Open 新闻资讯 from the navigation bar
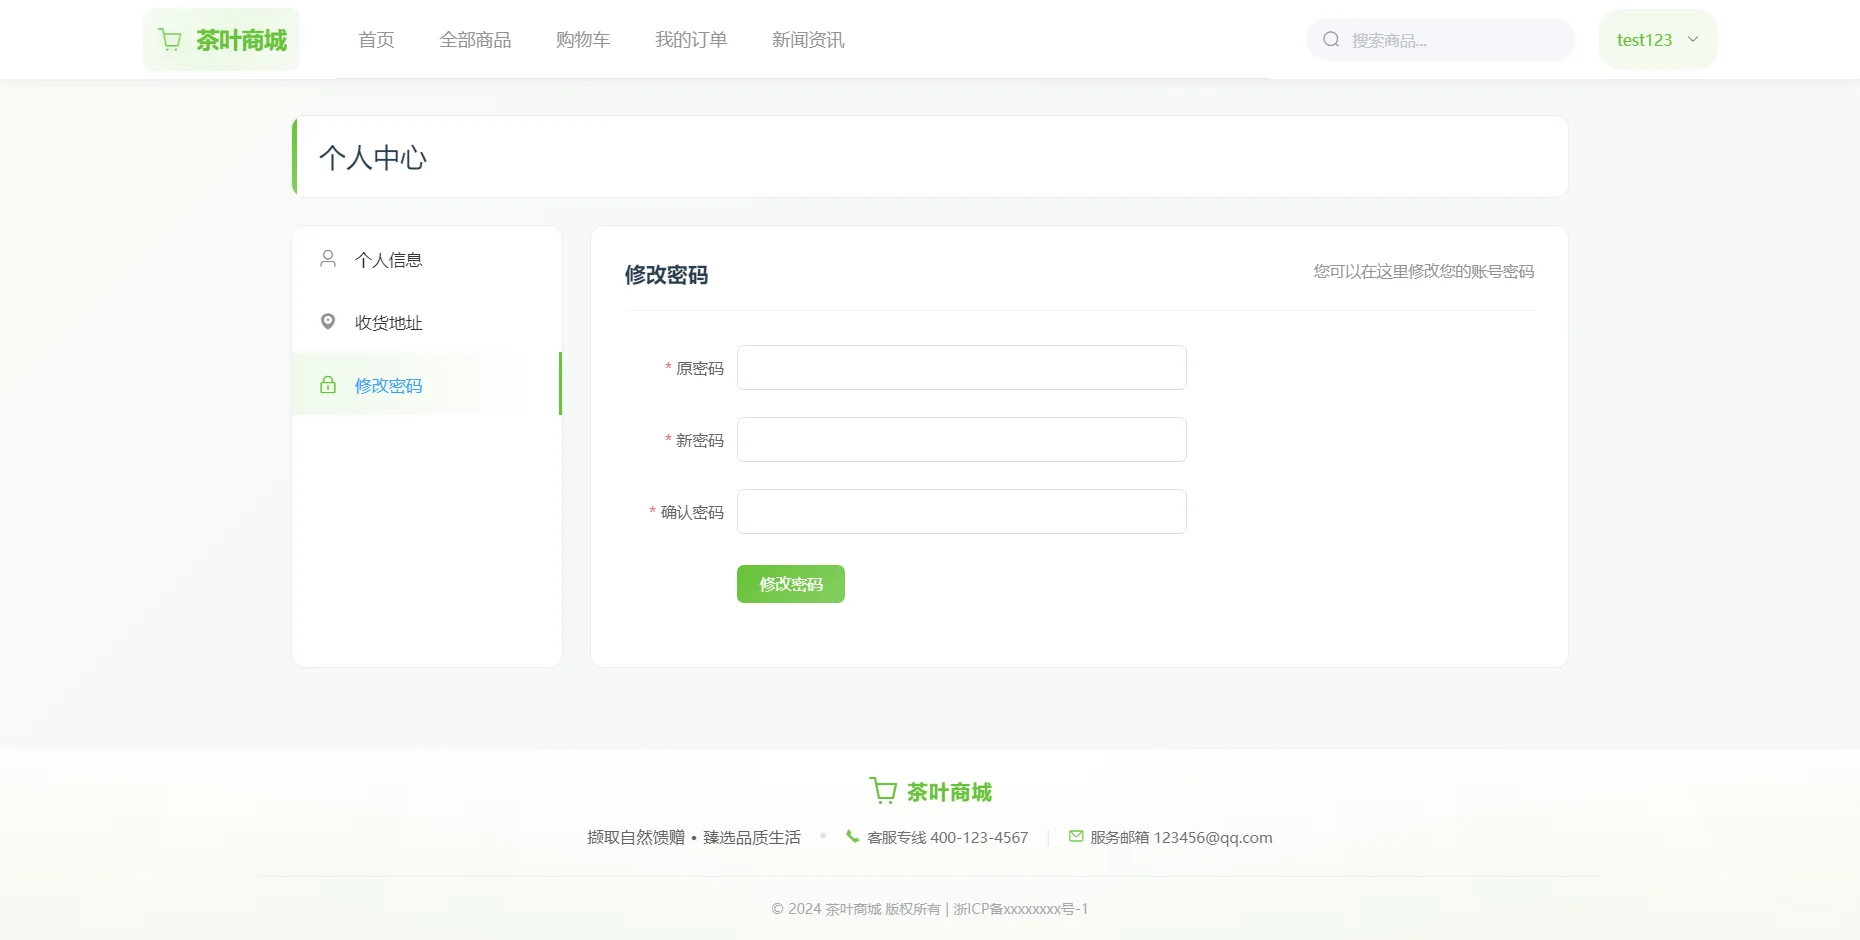 [807, 39]
